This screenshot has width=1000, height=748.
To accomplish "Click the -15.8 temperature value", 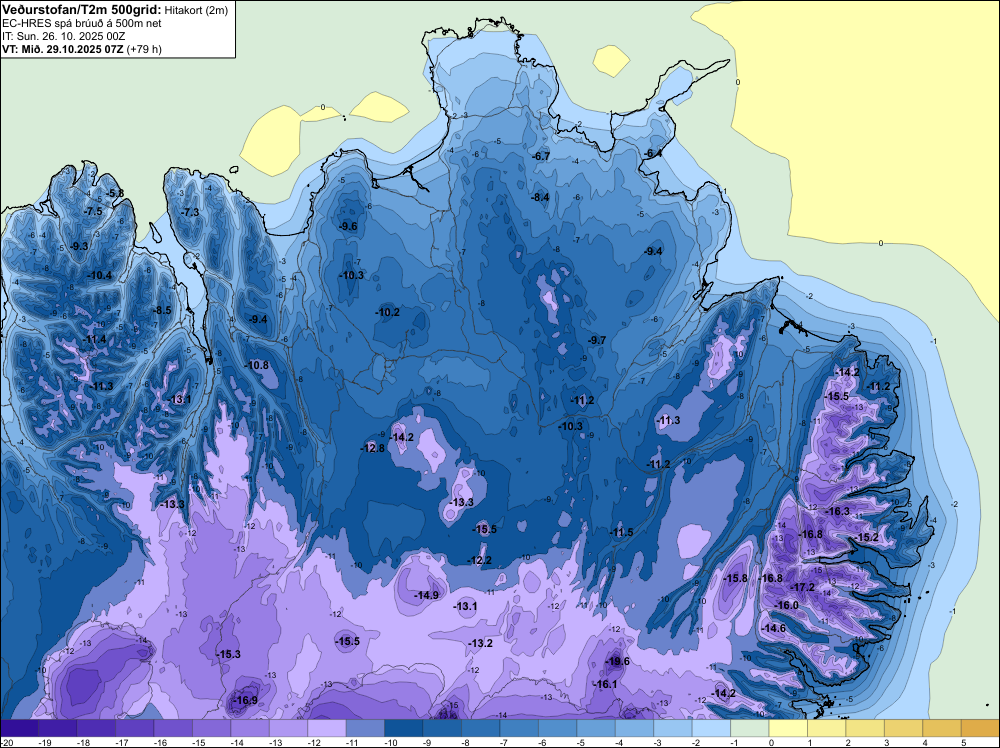I will pyautogui.click(x=736, y=578).
